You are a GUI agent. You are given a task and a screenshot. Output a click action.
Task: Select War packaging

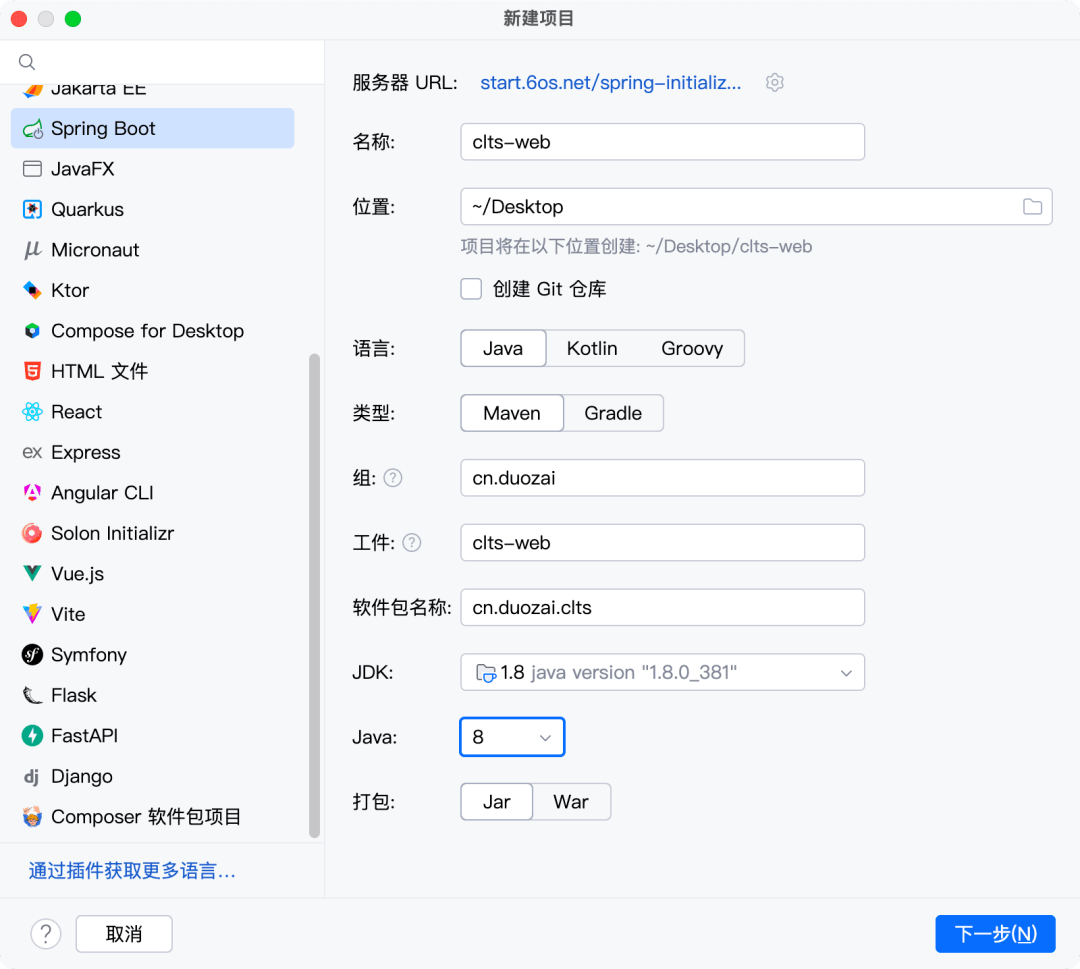[x=571, y=802]
